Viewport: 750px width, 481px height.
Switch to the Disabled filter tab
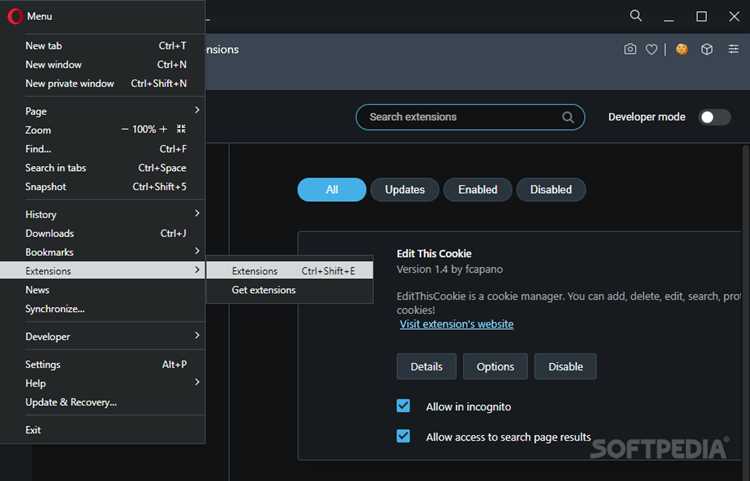tap(551, 189)
